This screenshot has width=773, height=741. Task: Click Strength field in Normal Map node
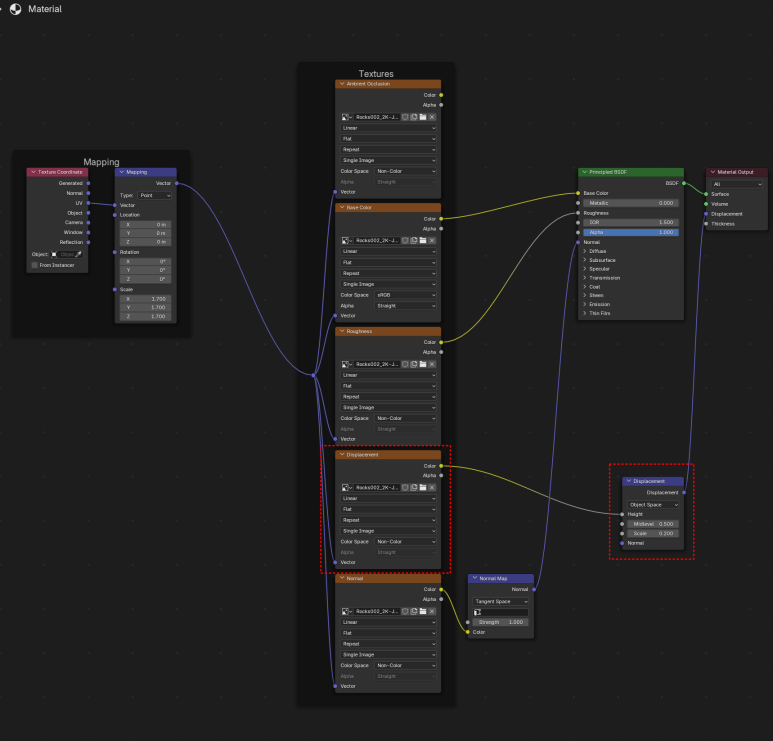click(x=500, y=622)
